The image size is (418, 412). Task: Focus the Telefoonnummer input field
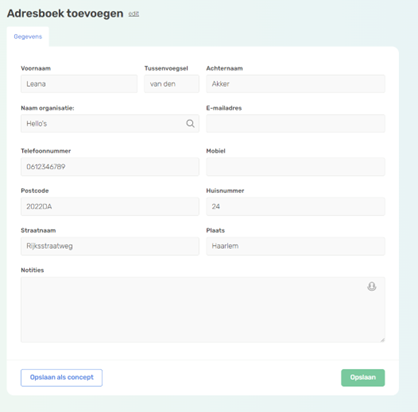pyautogui.click(x=110, y=167)
